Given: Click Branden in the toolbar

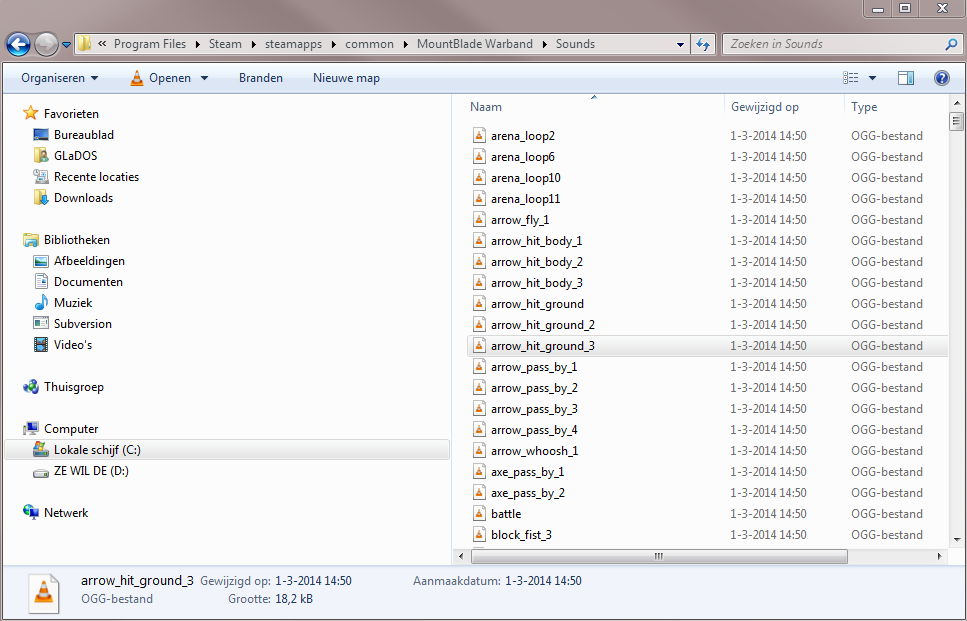Looking at the screenshot, I should click(x=261, y=78).
